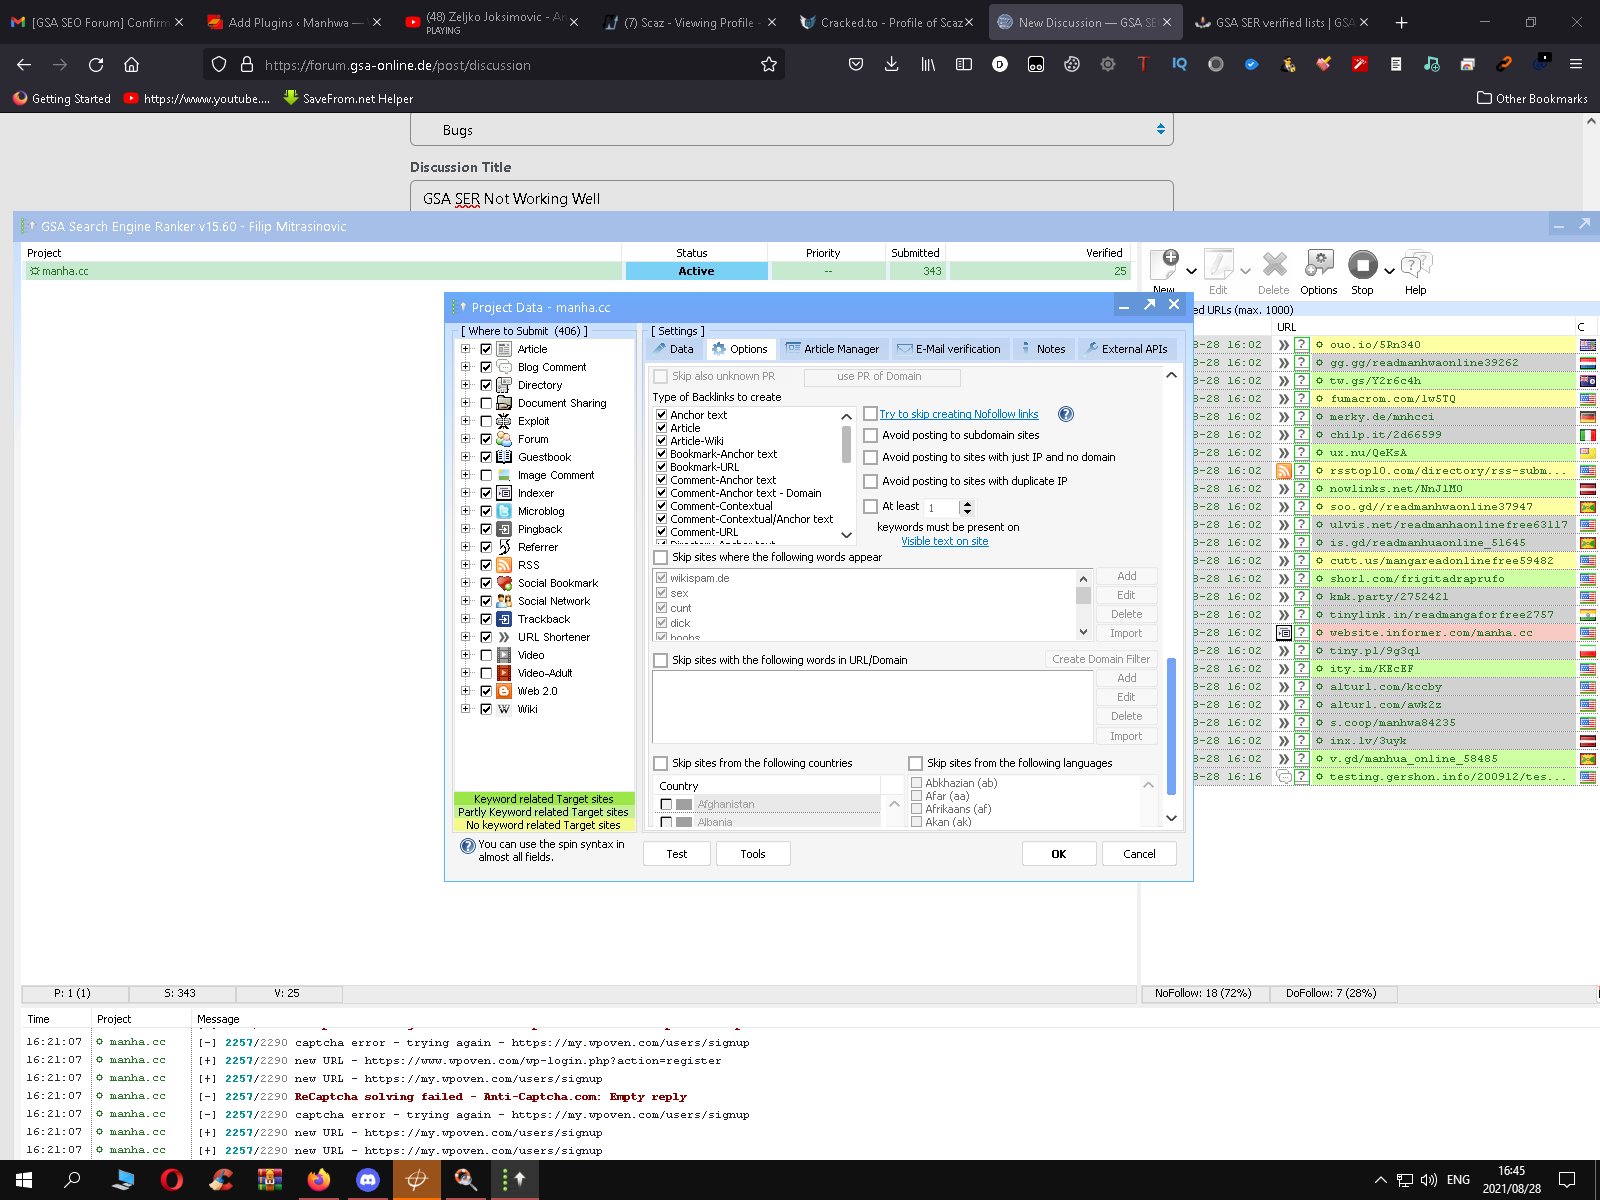Viewport: 1600px width, 1200px height.
Task: Click the OK button in Project Data
Action: (x=1059, y=854)
